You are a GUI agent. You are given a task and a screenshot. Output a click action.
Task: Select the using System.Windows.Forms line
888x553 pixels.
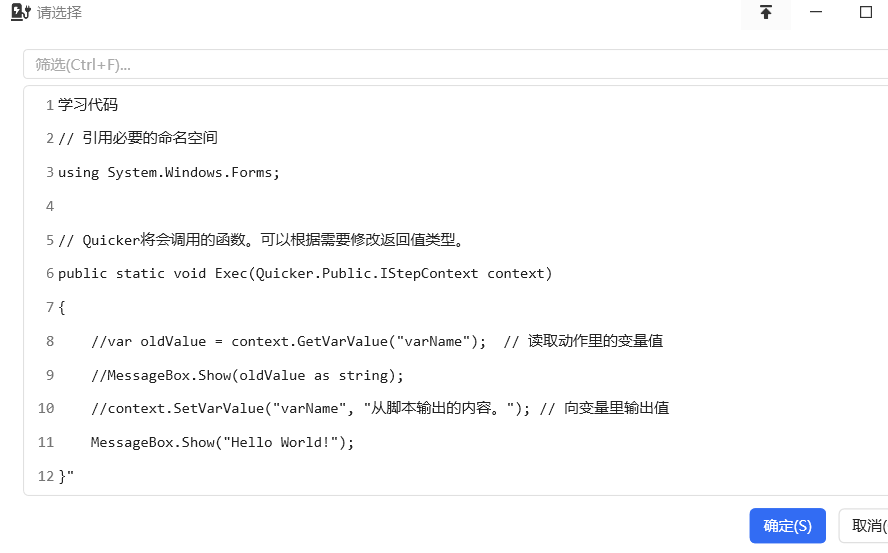456,172
